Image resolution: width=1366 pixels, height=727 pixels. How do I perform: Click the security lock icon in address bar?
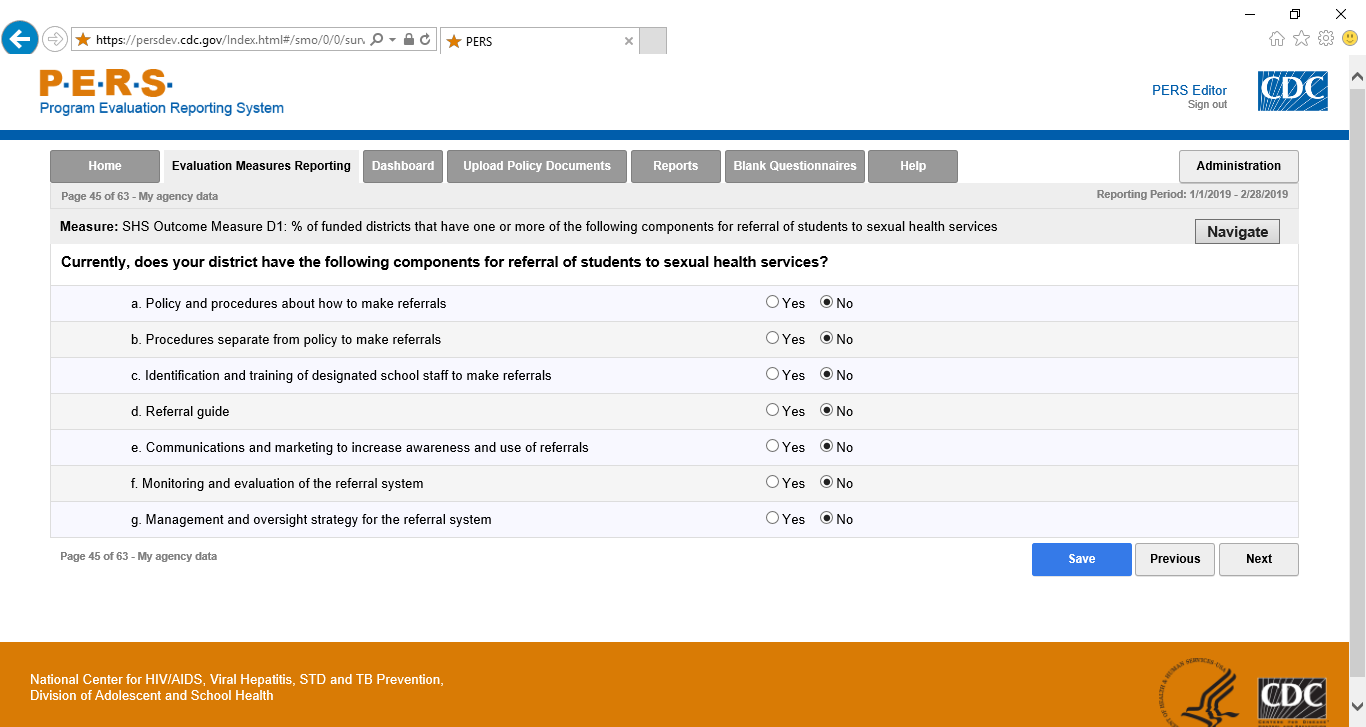[409, 40]
